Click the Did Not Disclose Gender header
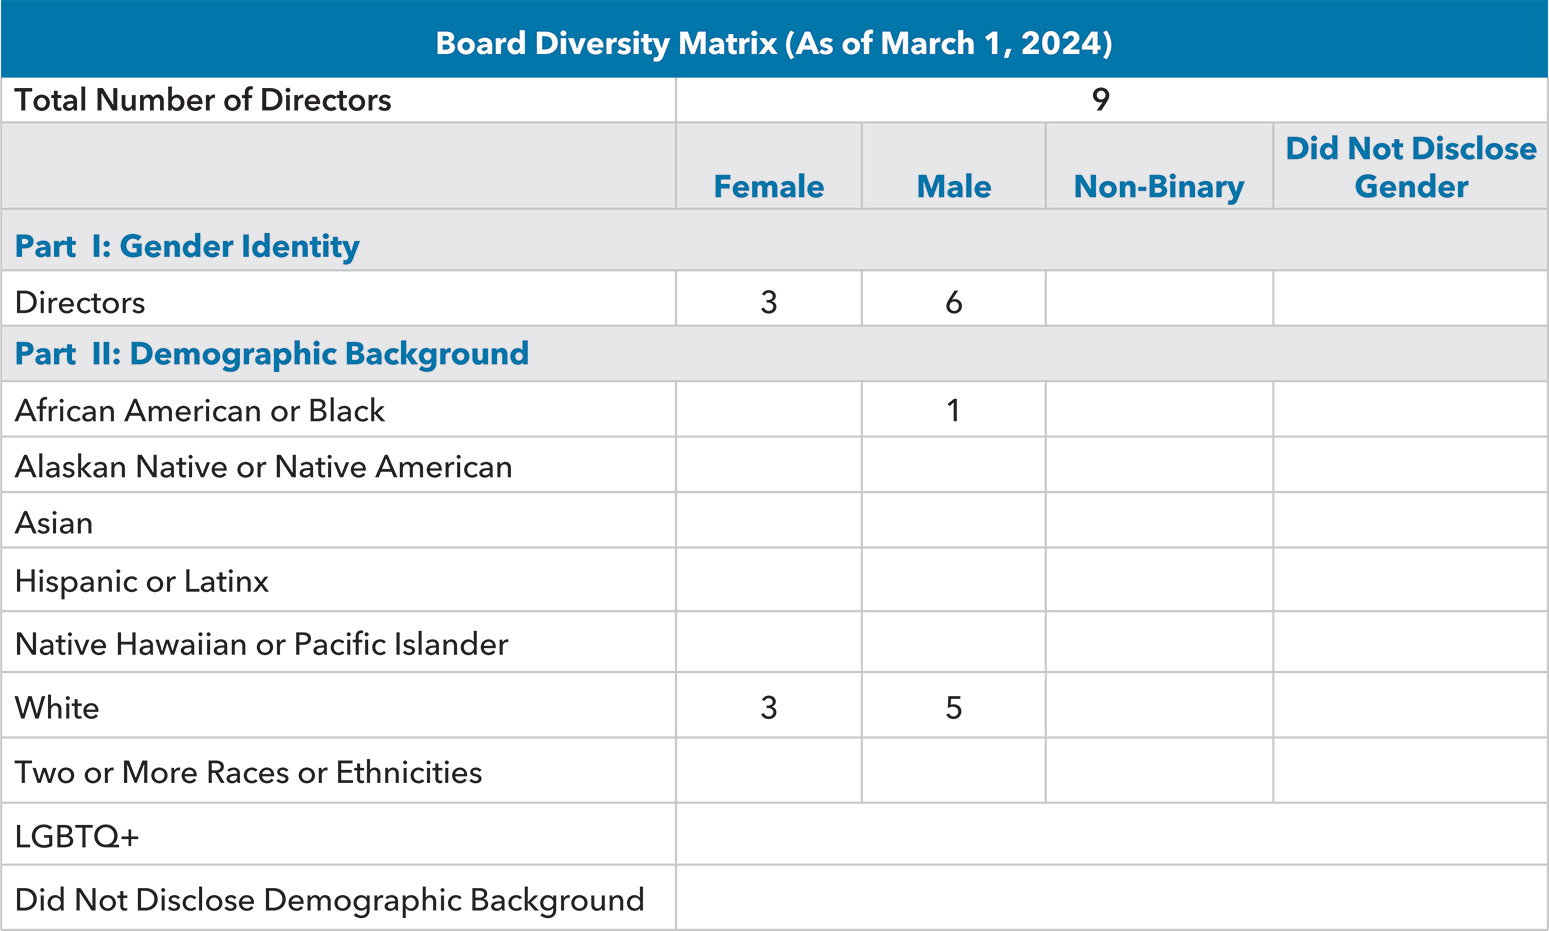 pyautogui.click(x=1410, y=167)
